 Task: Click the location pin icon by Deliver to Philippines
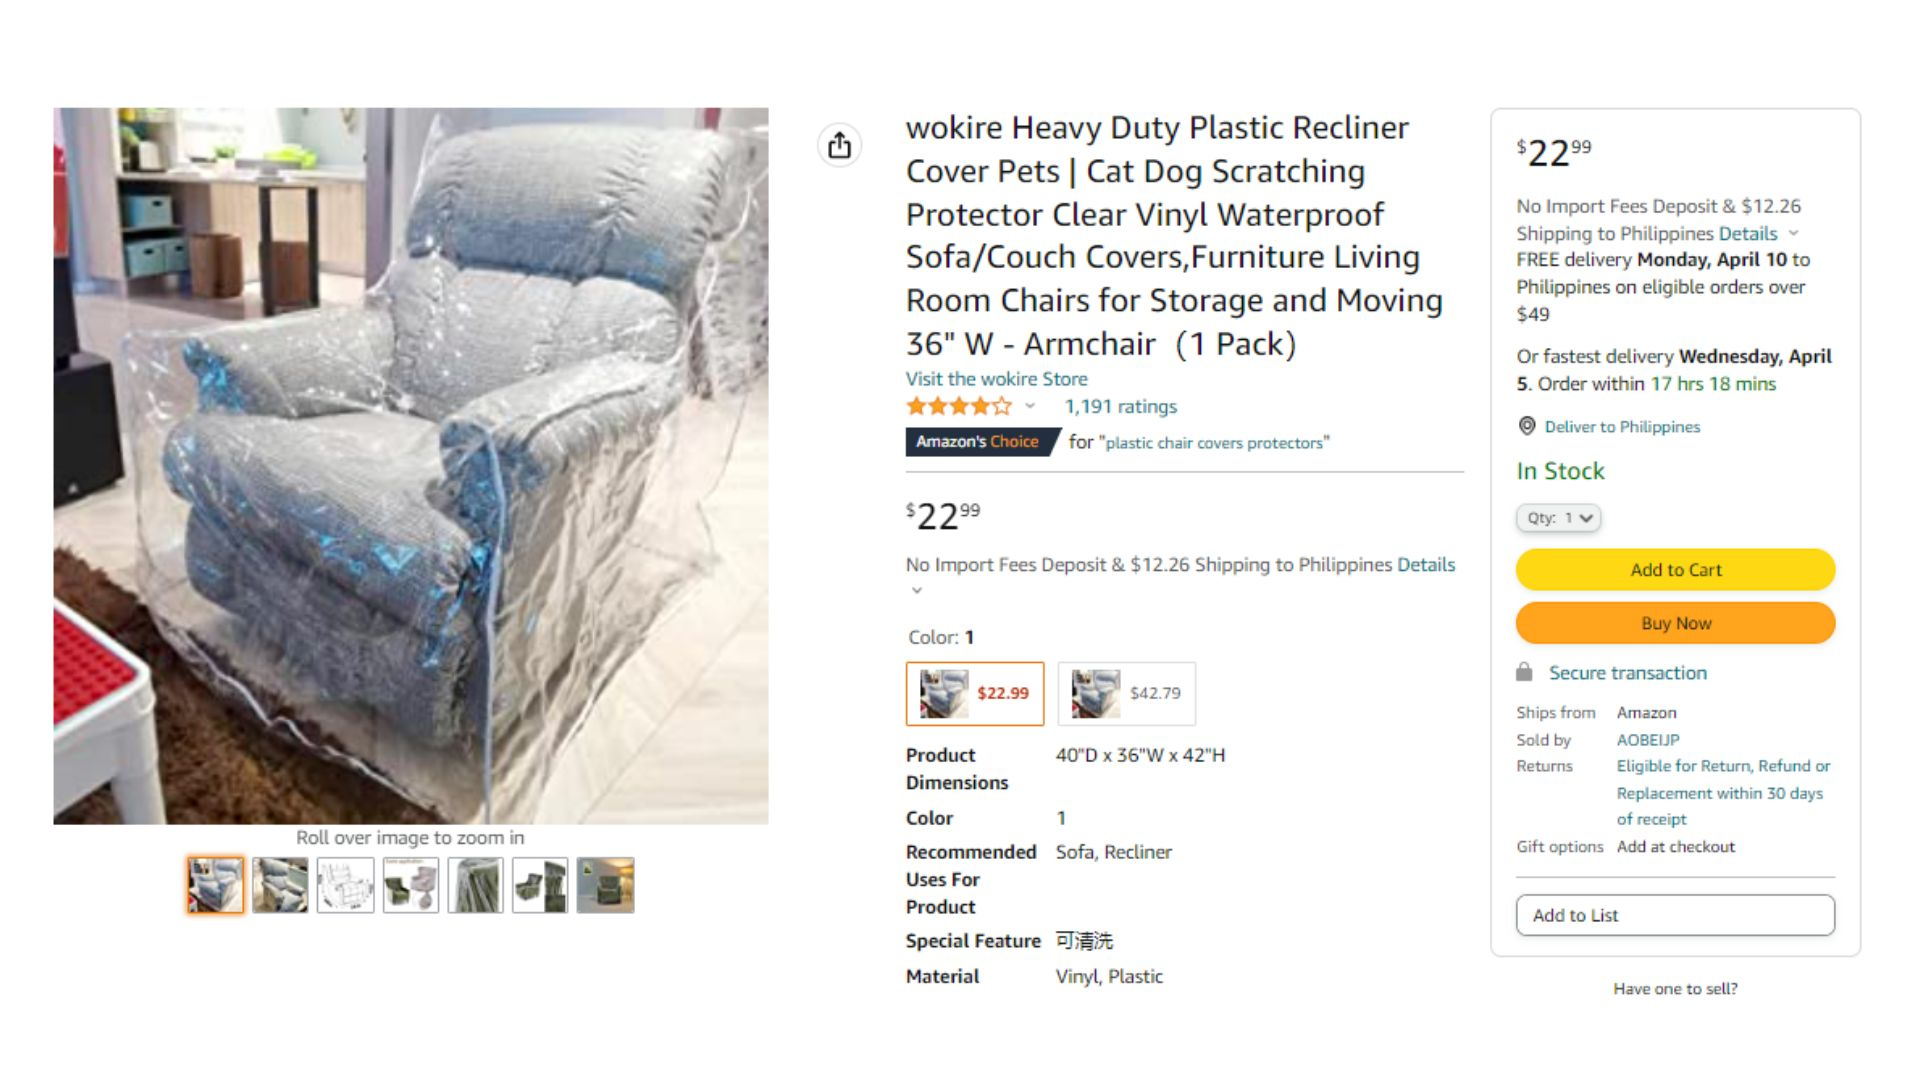(1527, 426)
